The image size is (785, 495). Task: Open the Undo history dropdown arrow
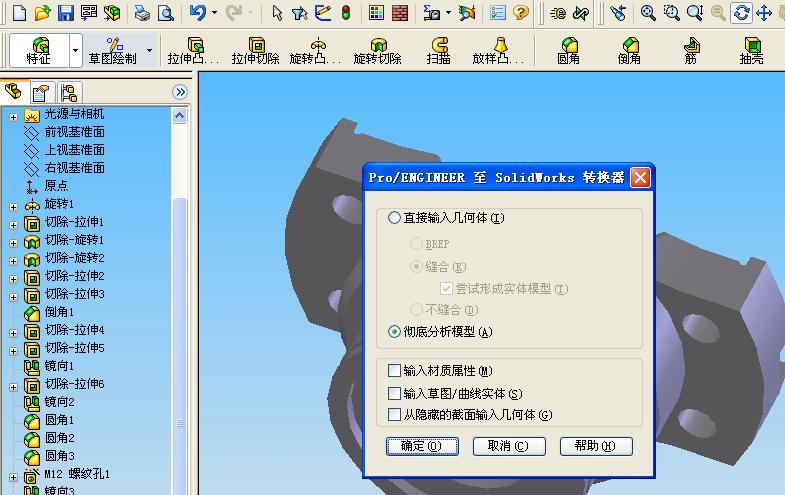[214, 13]
